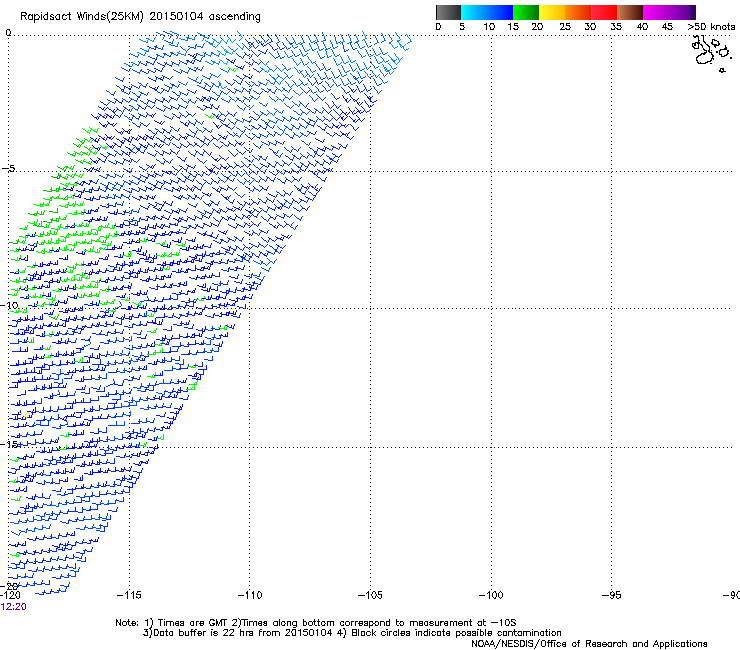This screenshot has height=650, width=740.
Task: Click legend tick label 40
Action: tap(642, 26)
